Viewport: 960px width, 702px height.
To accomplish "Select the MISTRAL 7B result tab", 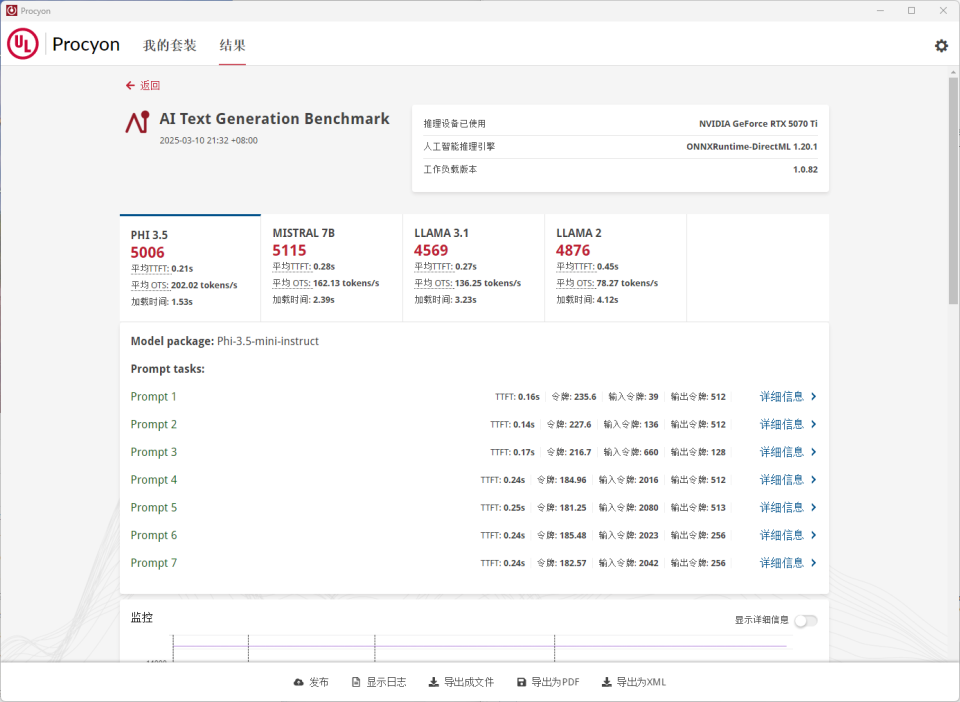I will 332,267.
